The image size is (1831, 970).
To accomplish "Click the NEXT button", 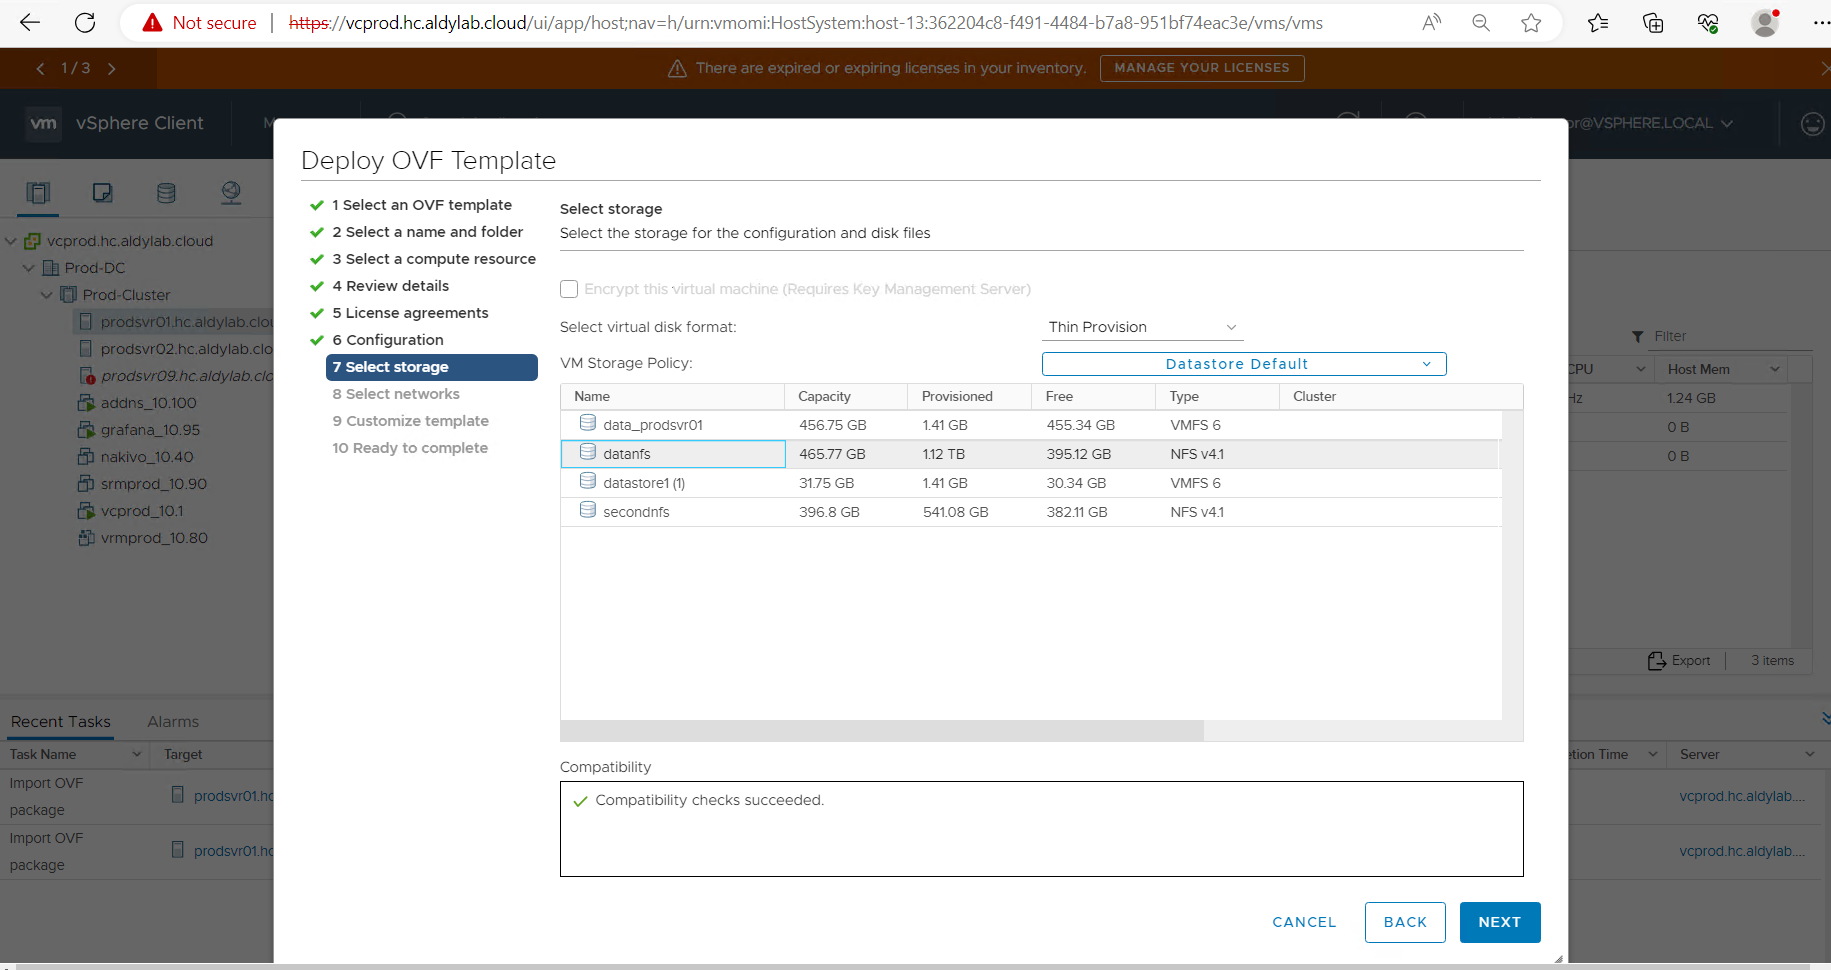I will 1499,922.
